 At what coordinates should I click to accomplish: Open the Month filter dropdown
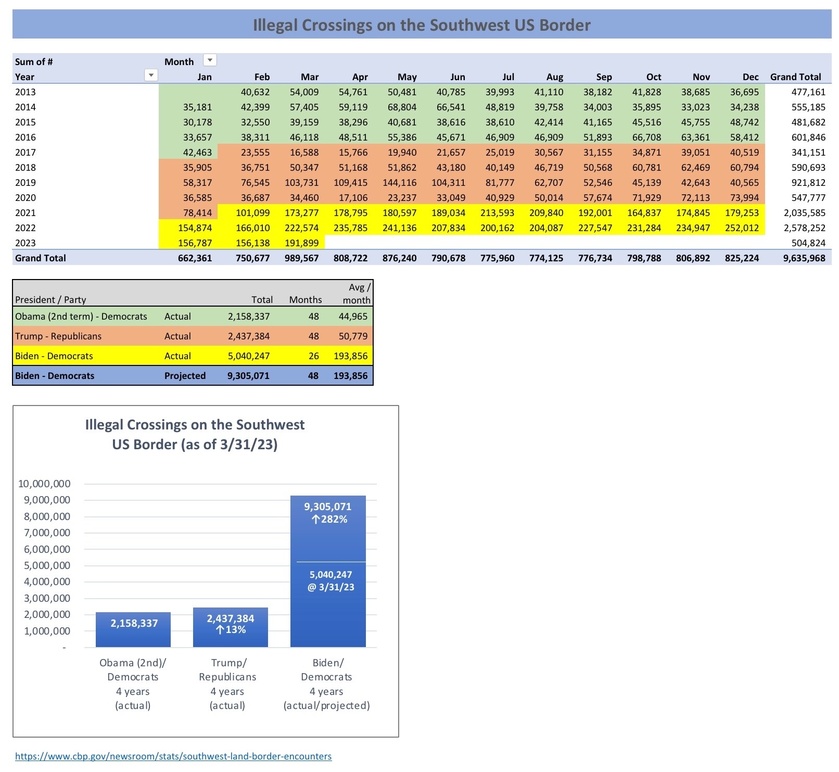[210, 60]
